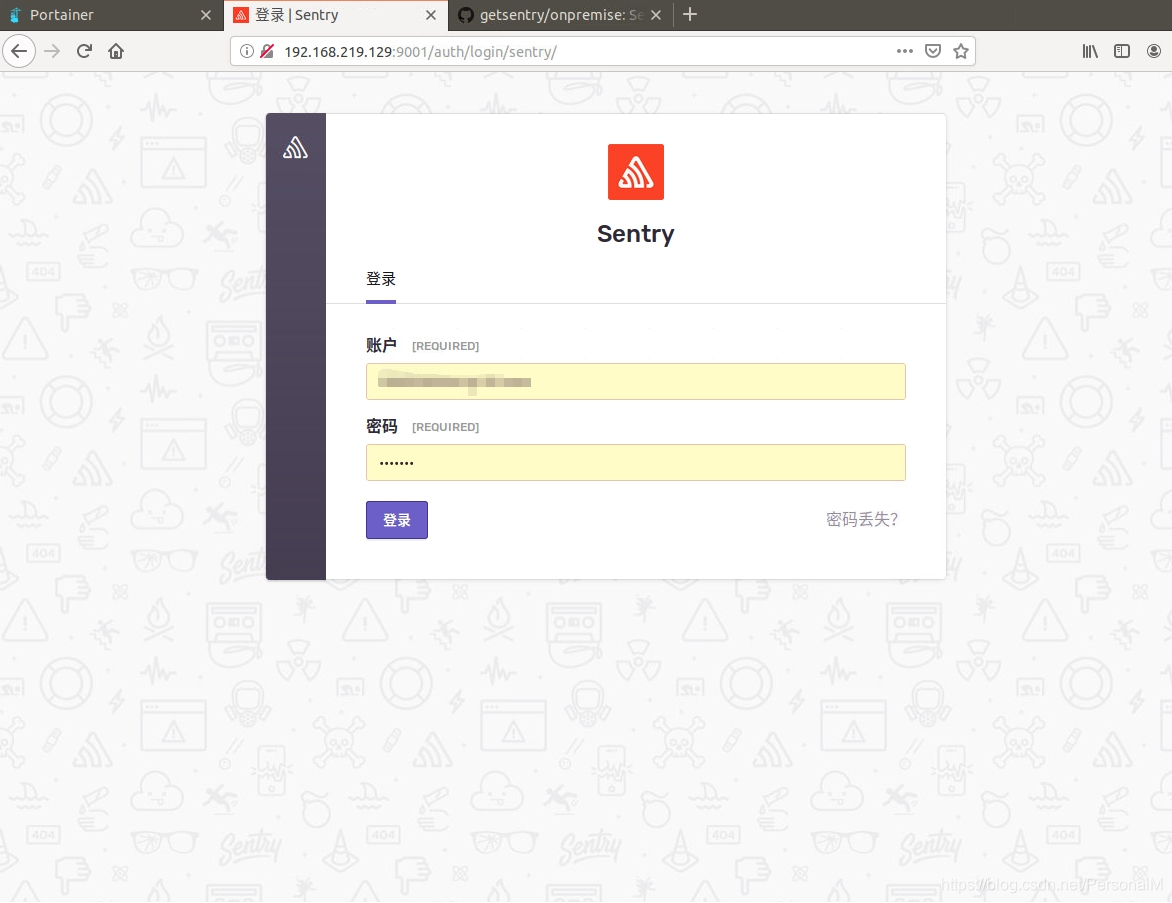Click the purple 登录 button
1172x903 pixels.
[397, 520]
